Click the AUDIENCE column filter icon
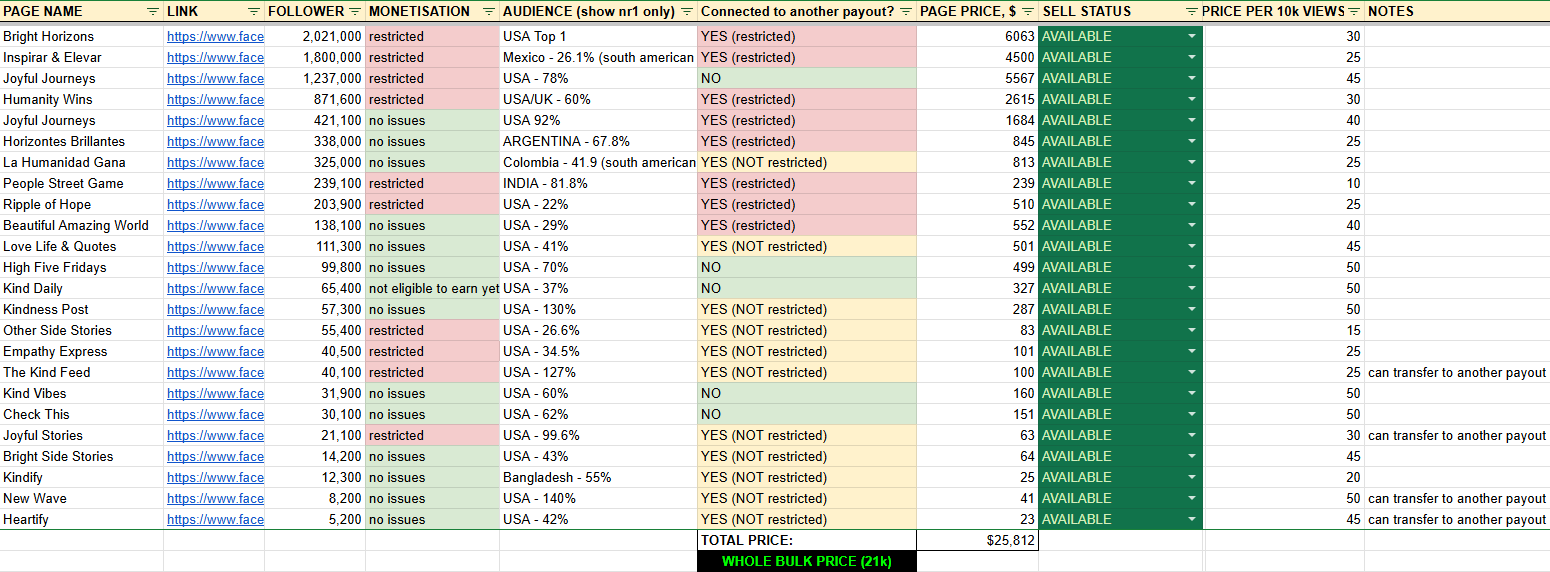This screenshot has width=1550, height=572. [686, 11]
